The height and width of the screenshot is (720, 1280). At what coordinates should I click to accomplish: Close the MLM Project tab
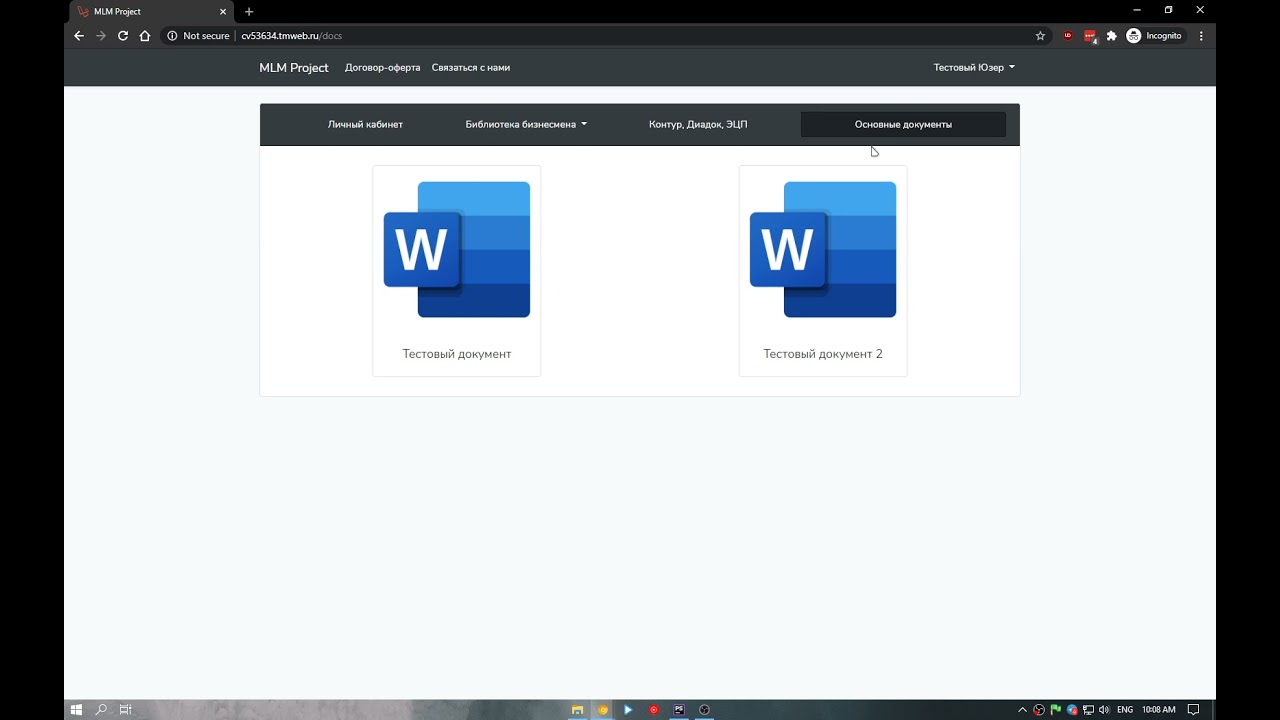pyautogui.click(x=223, y=12)
